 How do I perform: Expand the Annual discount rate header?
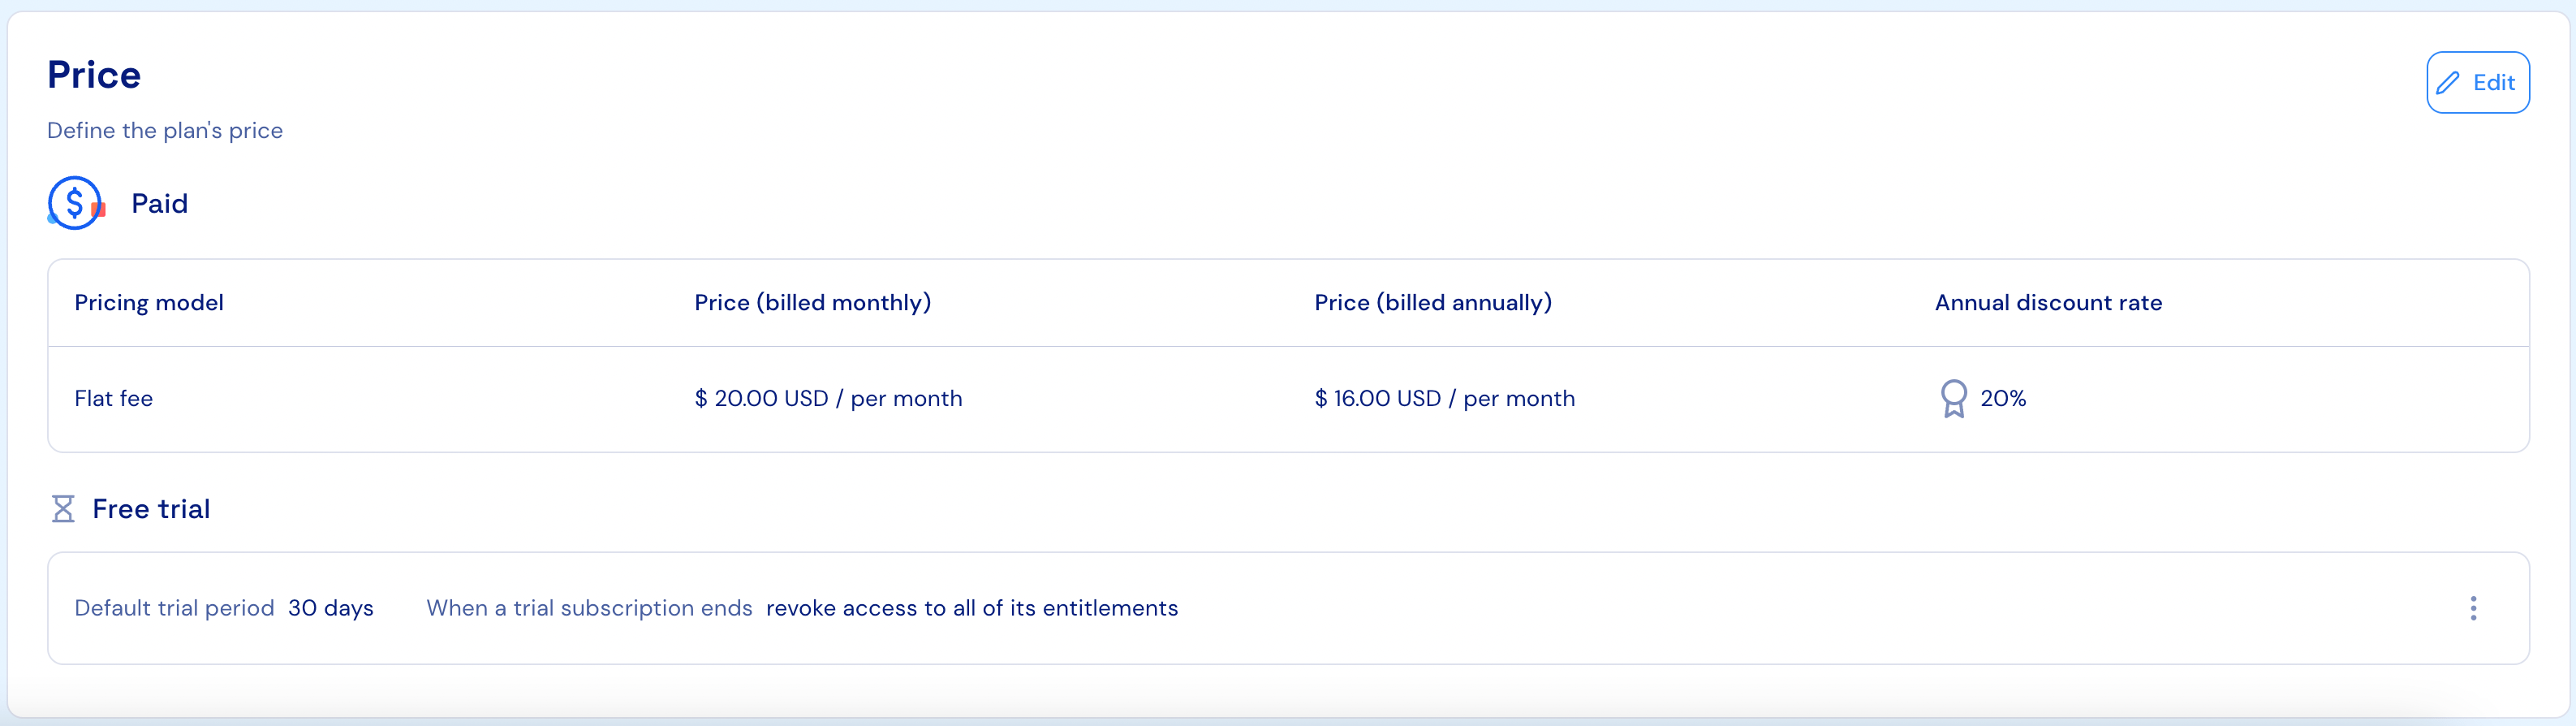click(2046, 302)
